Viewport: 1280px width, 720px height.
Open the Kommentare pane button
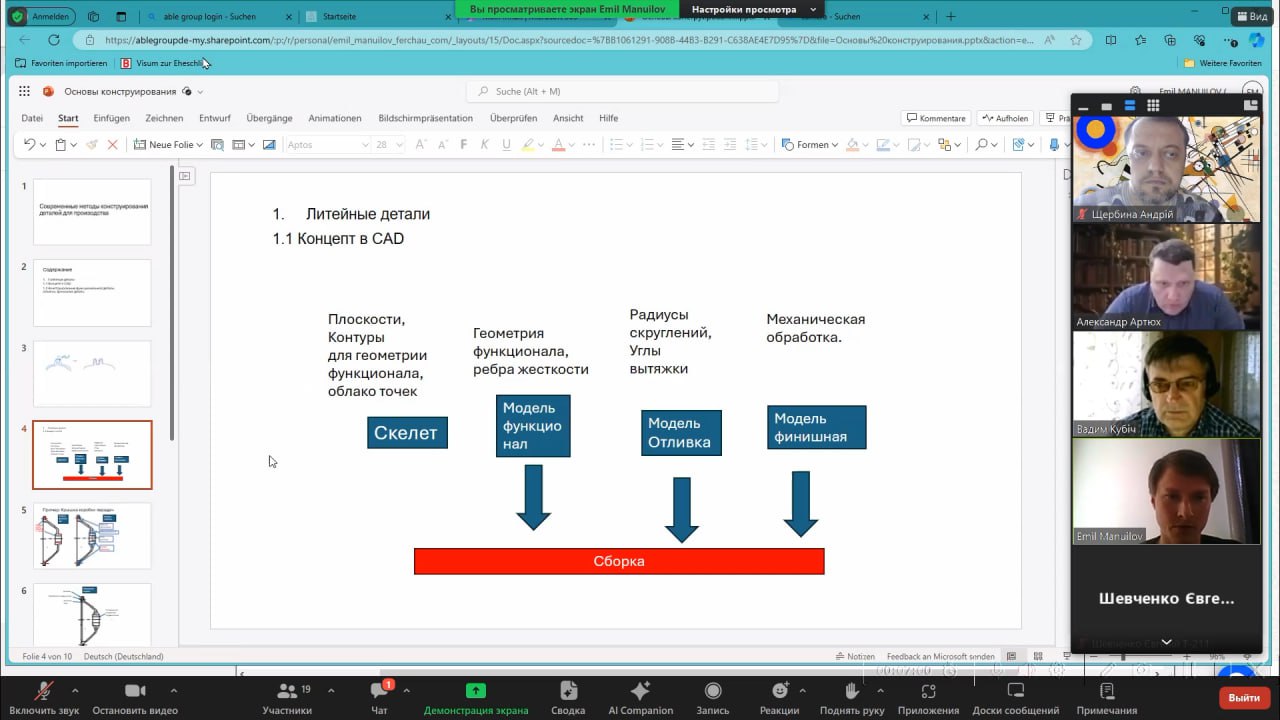coord(936,118)
